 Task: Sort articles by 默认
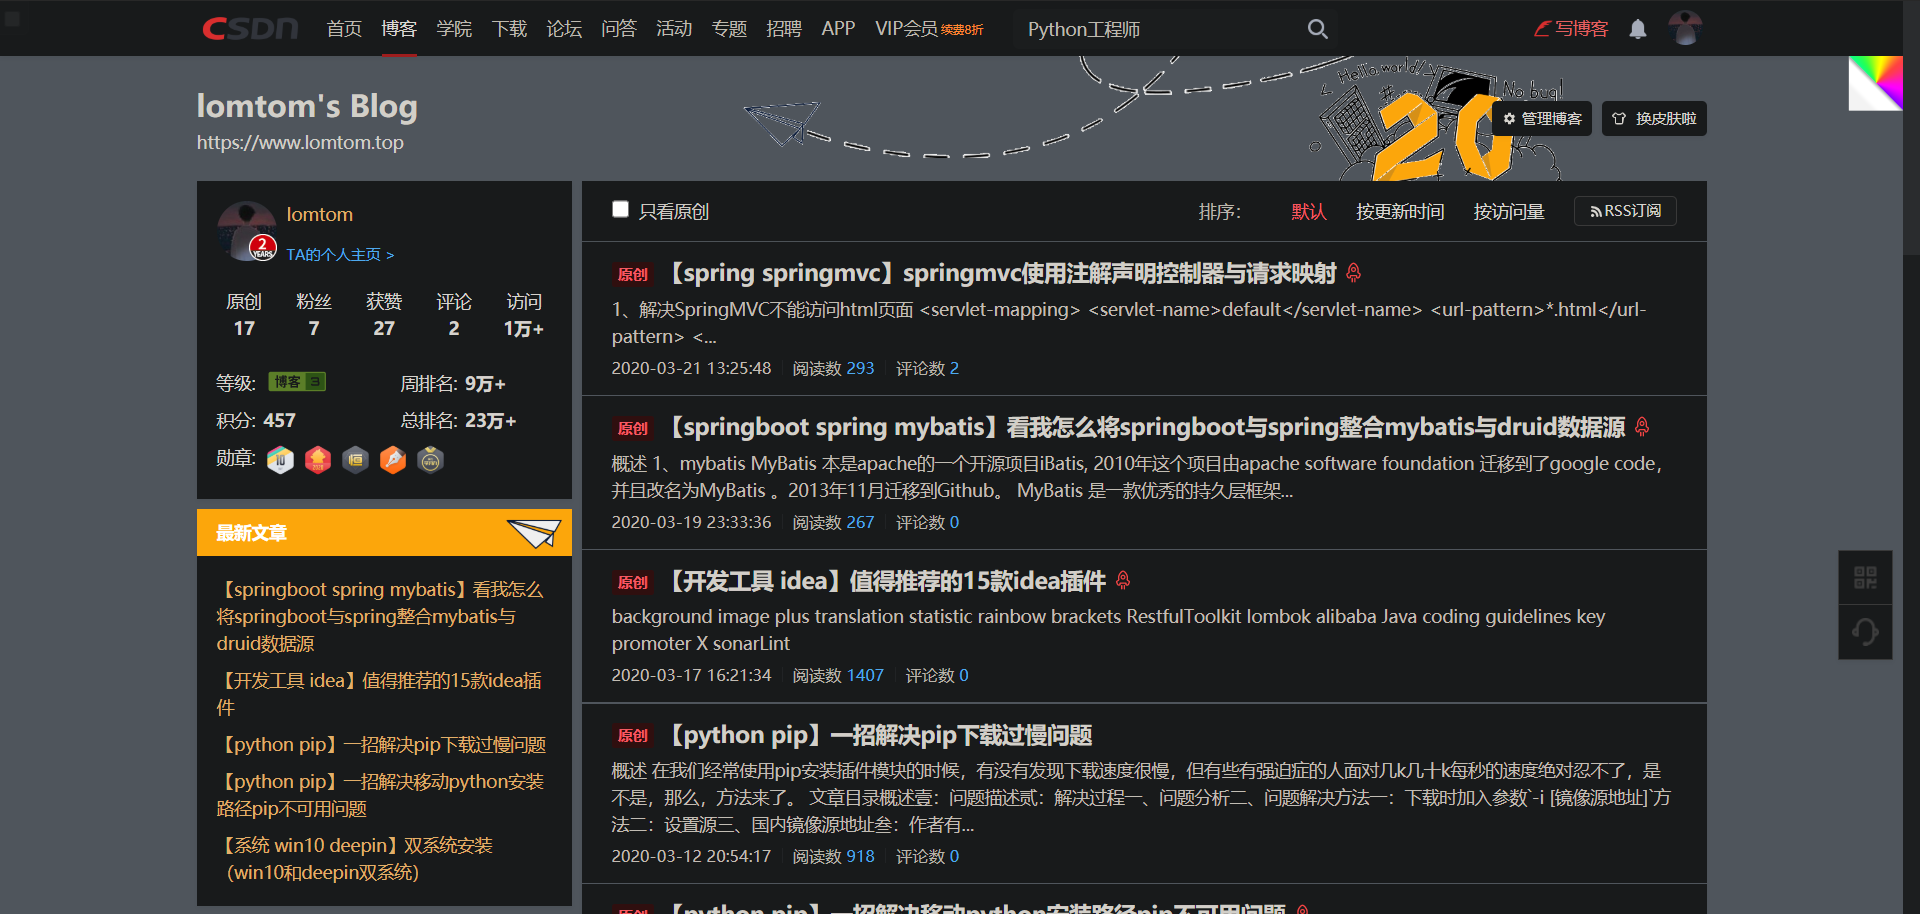[x=1309, y=212]
